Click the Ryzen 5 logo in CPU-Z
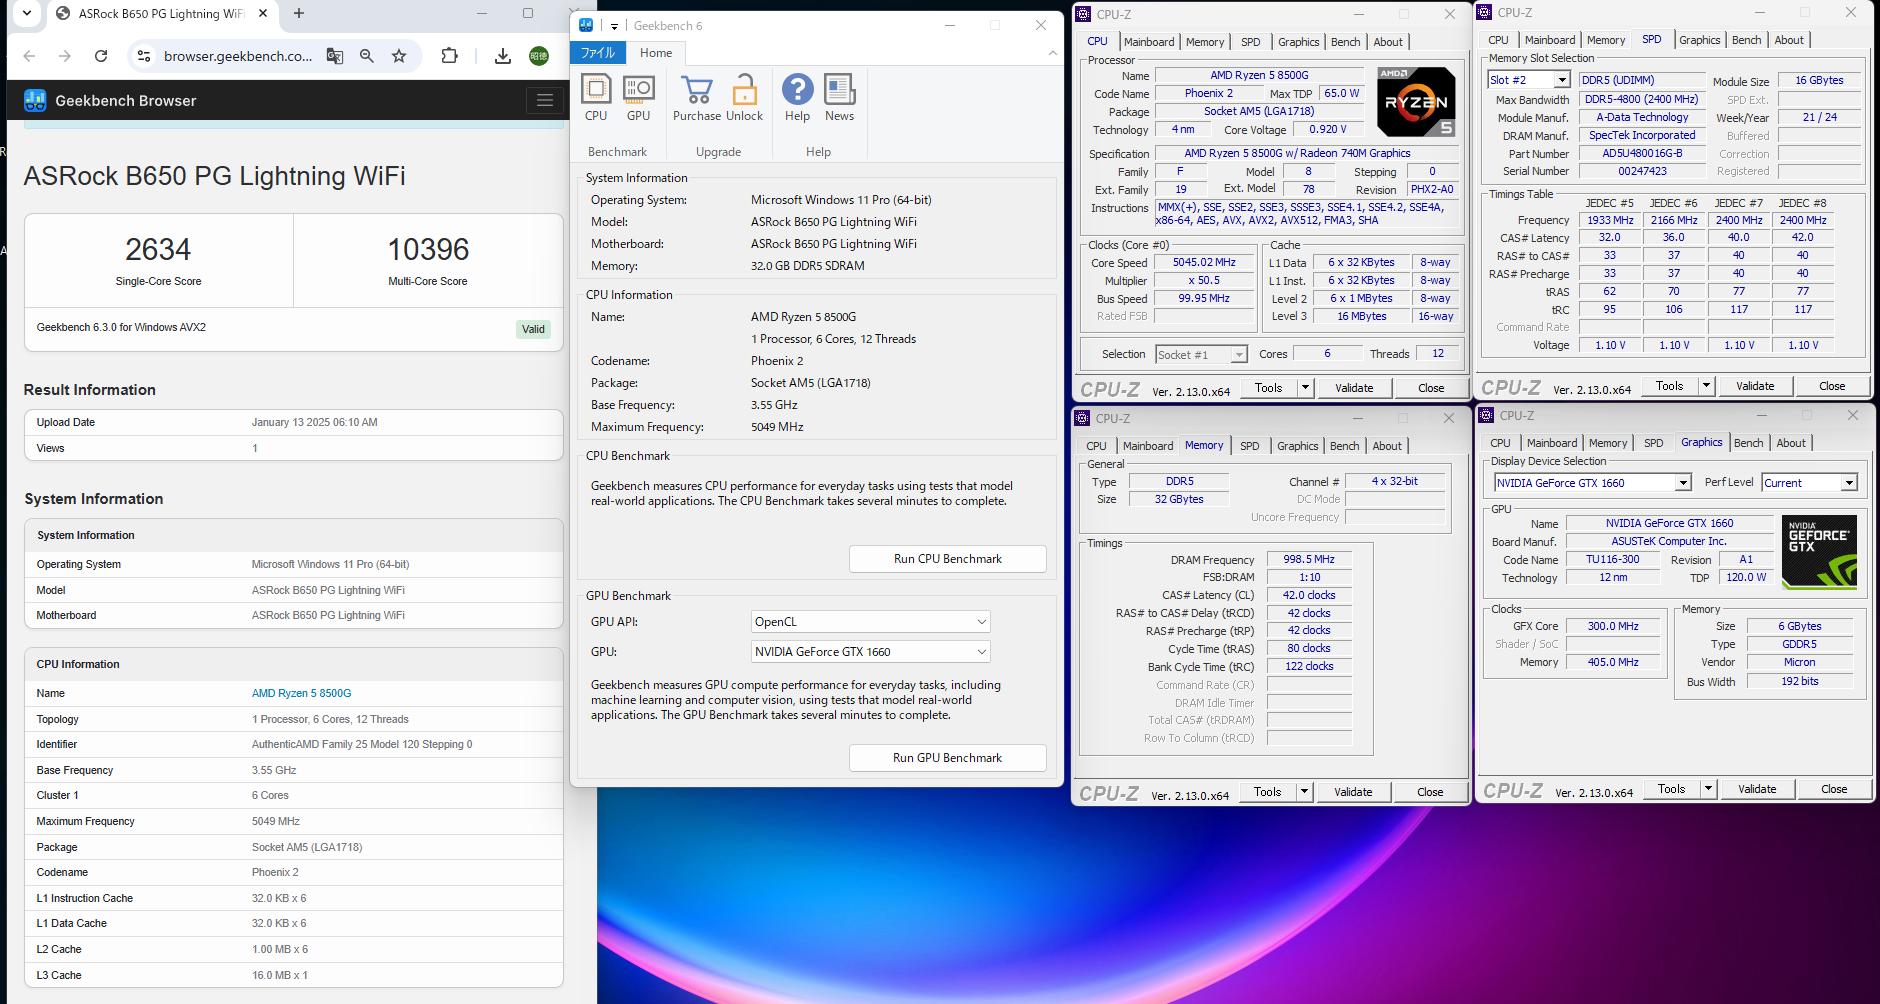1880x1004 pixels. click(1416, 101)
